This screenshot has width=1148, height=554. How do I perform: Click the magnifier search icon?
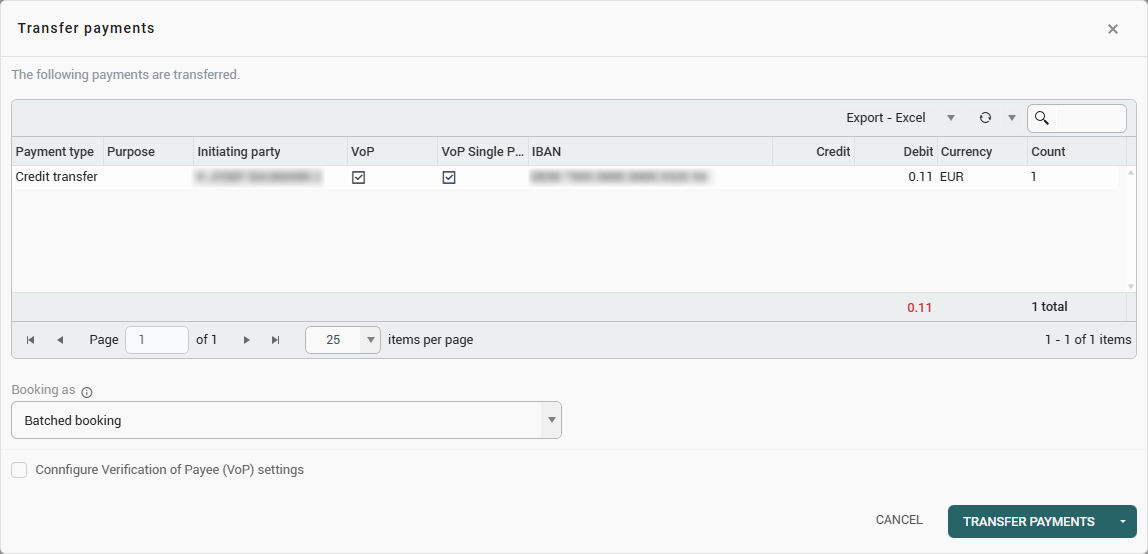1042,119
